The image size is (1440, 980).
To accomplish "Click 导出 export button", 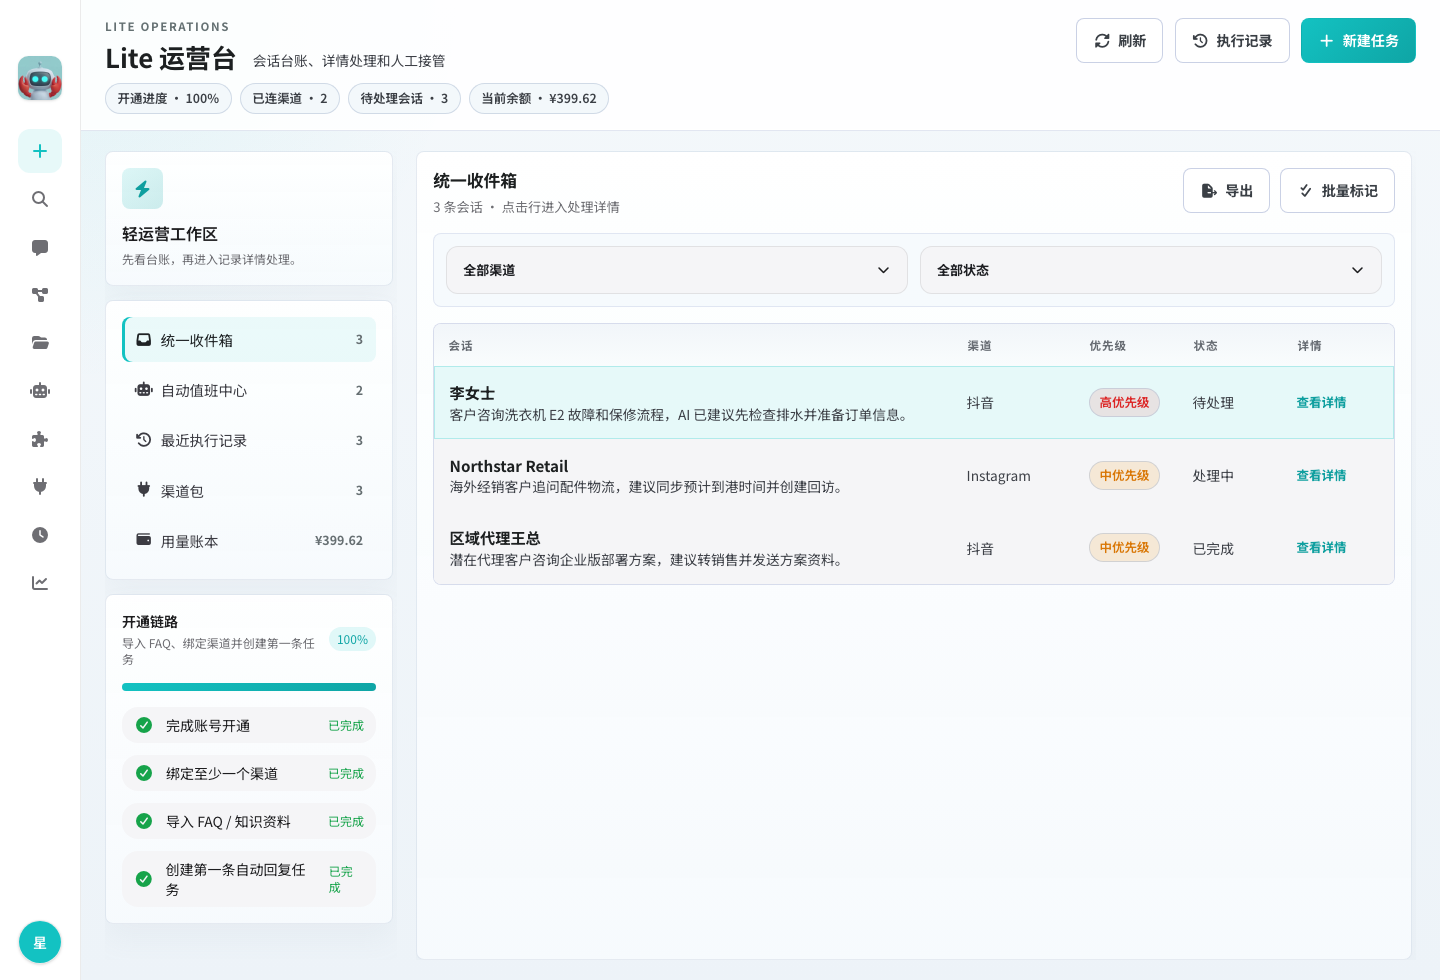I will coord(1226,191).
